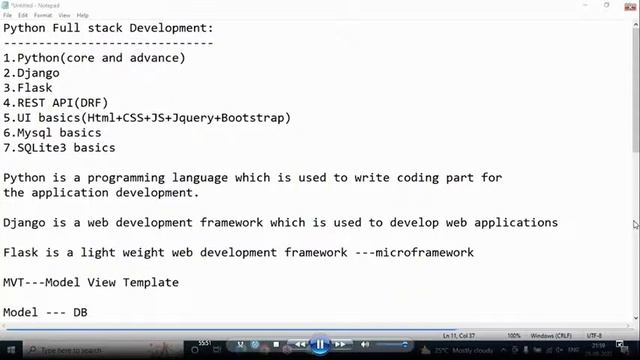Mute the player's speaker icon
The height and width of the screenshot is (360, 640).
tap(364, 345)
